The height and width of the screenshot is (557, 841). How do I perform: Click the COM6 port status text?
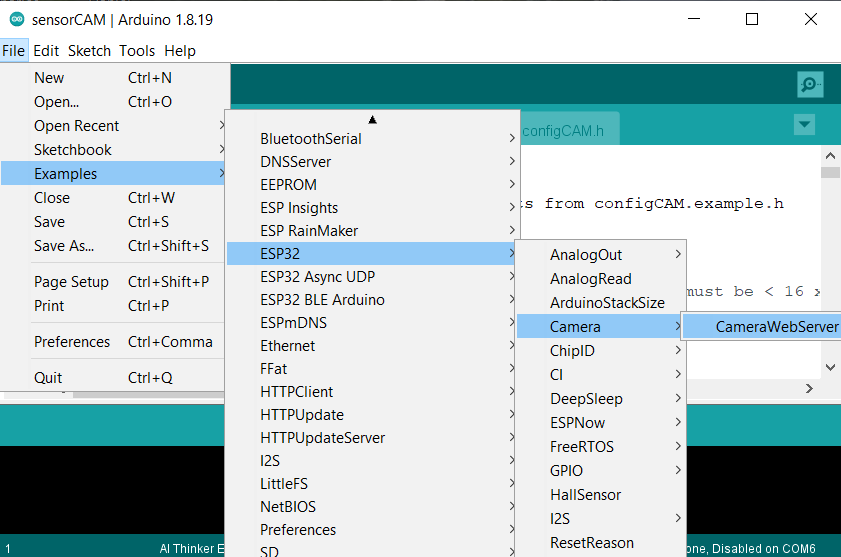(751, 549)
